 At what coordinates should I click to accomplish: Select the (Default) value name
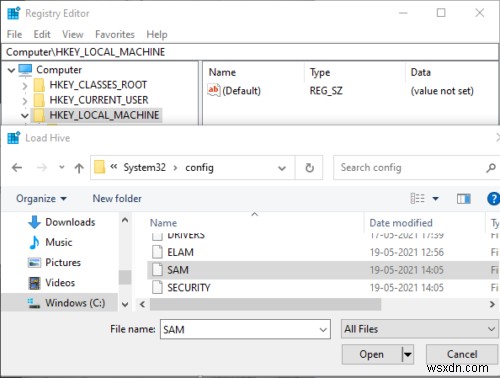coord(241,91)
